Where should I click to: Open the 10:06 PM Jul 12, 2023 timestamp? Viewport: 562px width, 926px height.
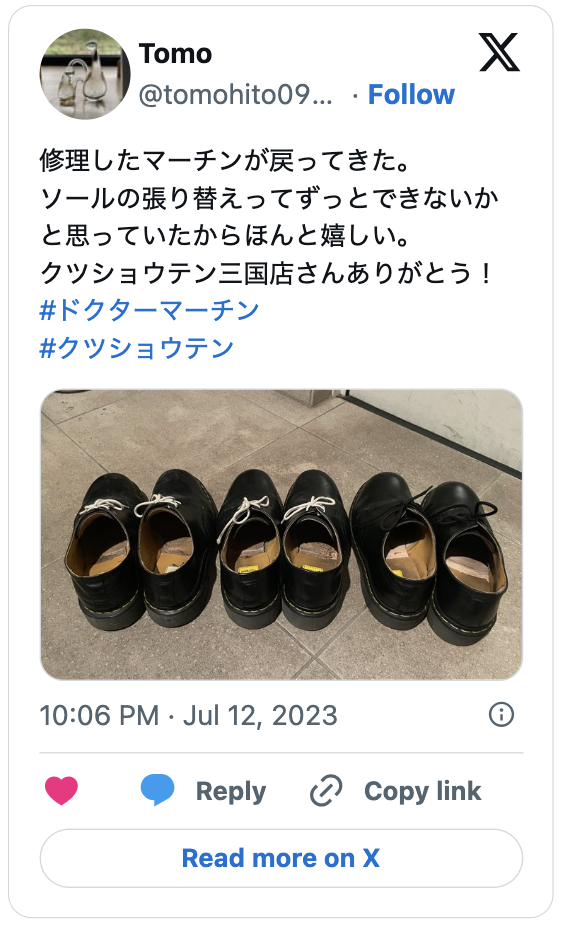pos(188,715)
